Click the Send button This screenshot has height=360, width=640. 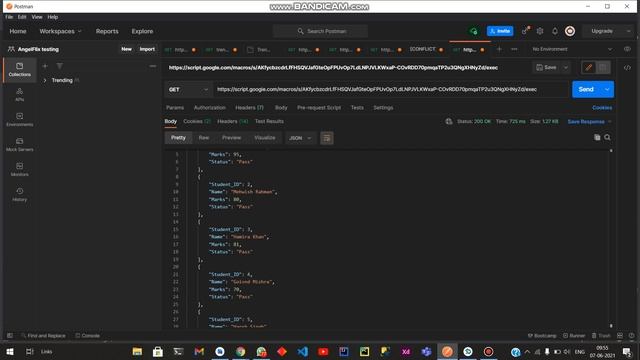pos(586,89)
